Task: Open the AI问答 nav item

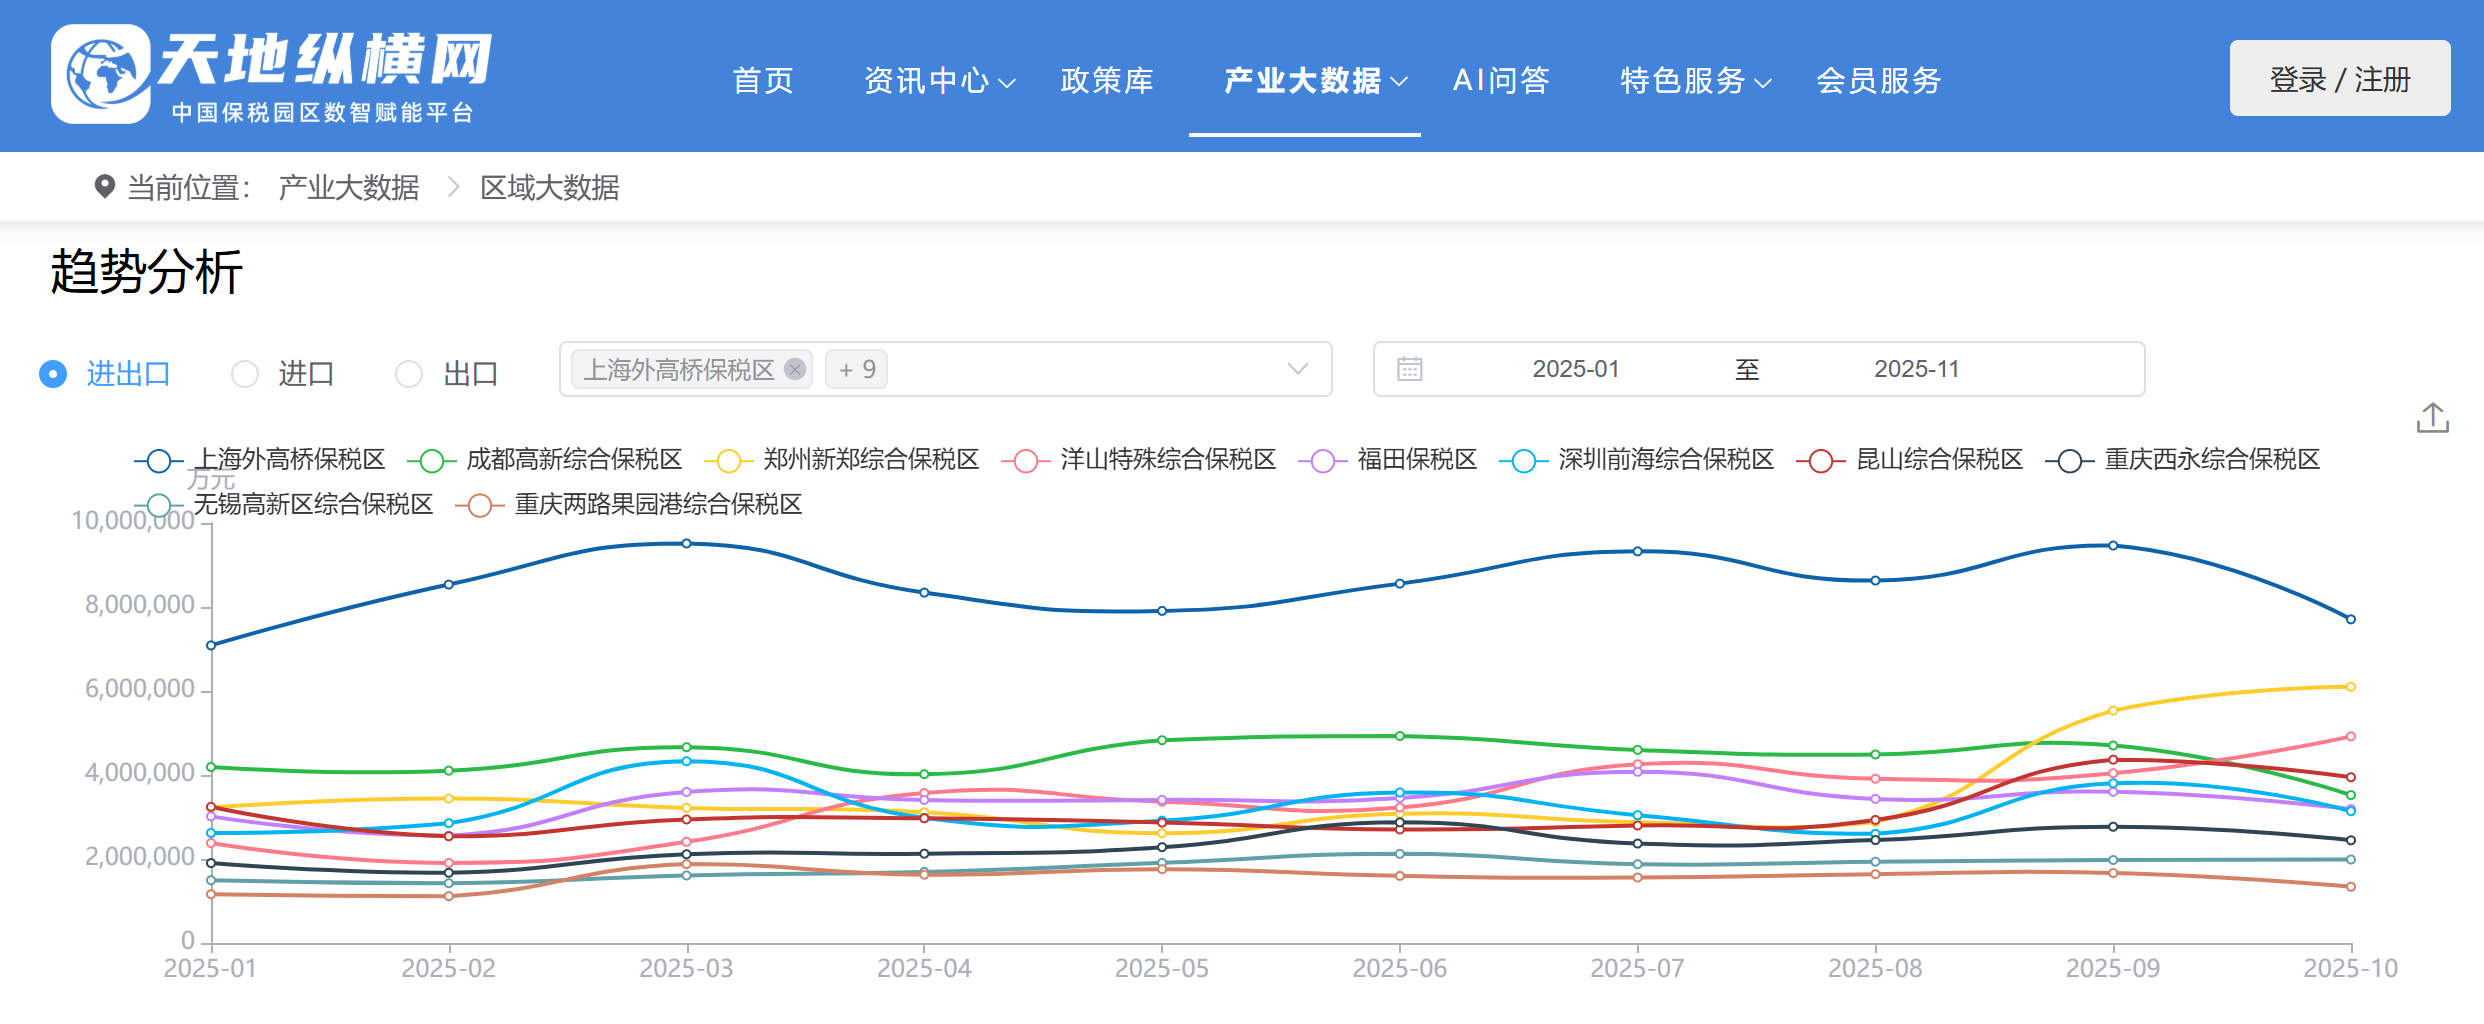Action: click(1500, 81)
